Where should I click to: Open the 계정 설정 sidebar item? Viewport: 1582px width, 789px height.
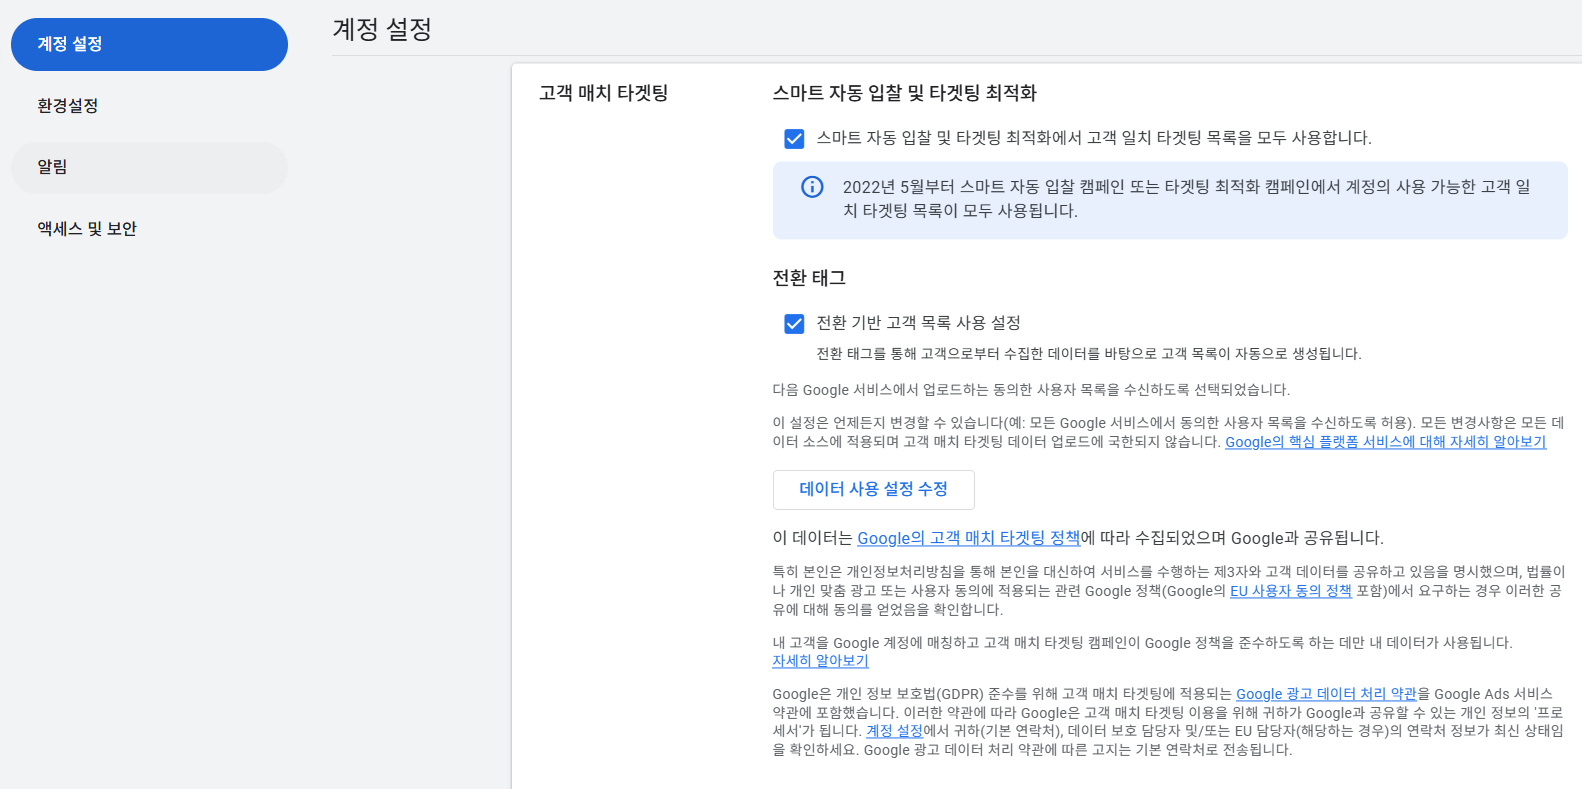[x=149, y=44]
